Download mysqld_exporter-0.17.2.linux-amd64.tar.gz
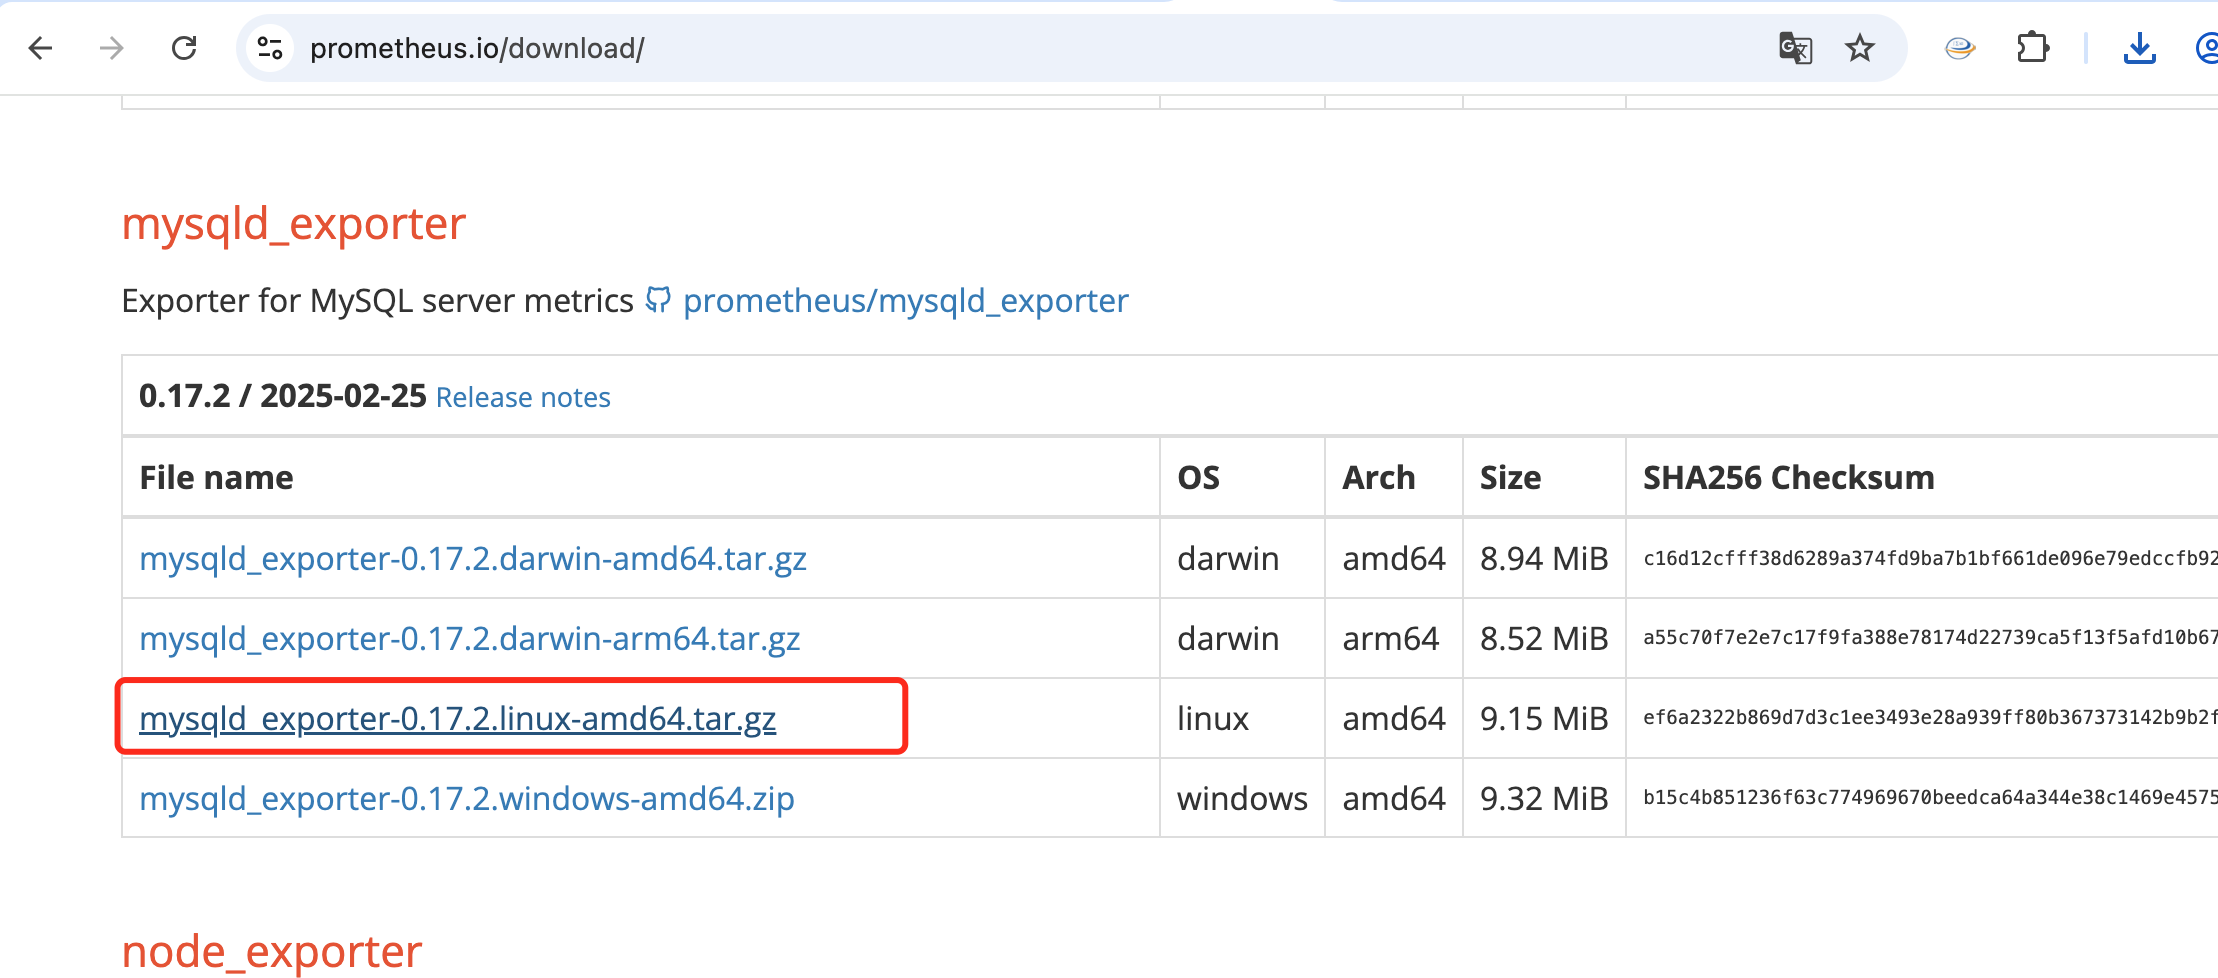2218x978 pixels. click(x=458, y=718)
